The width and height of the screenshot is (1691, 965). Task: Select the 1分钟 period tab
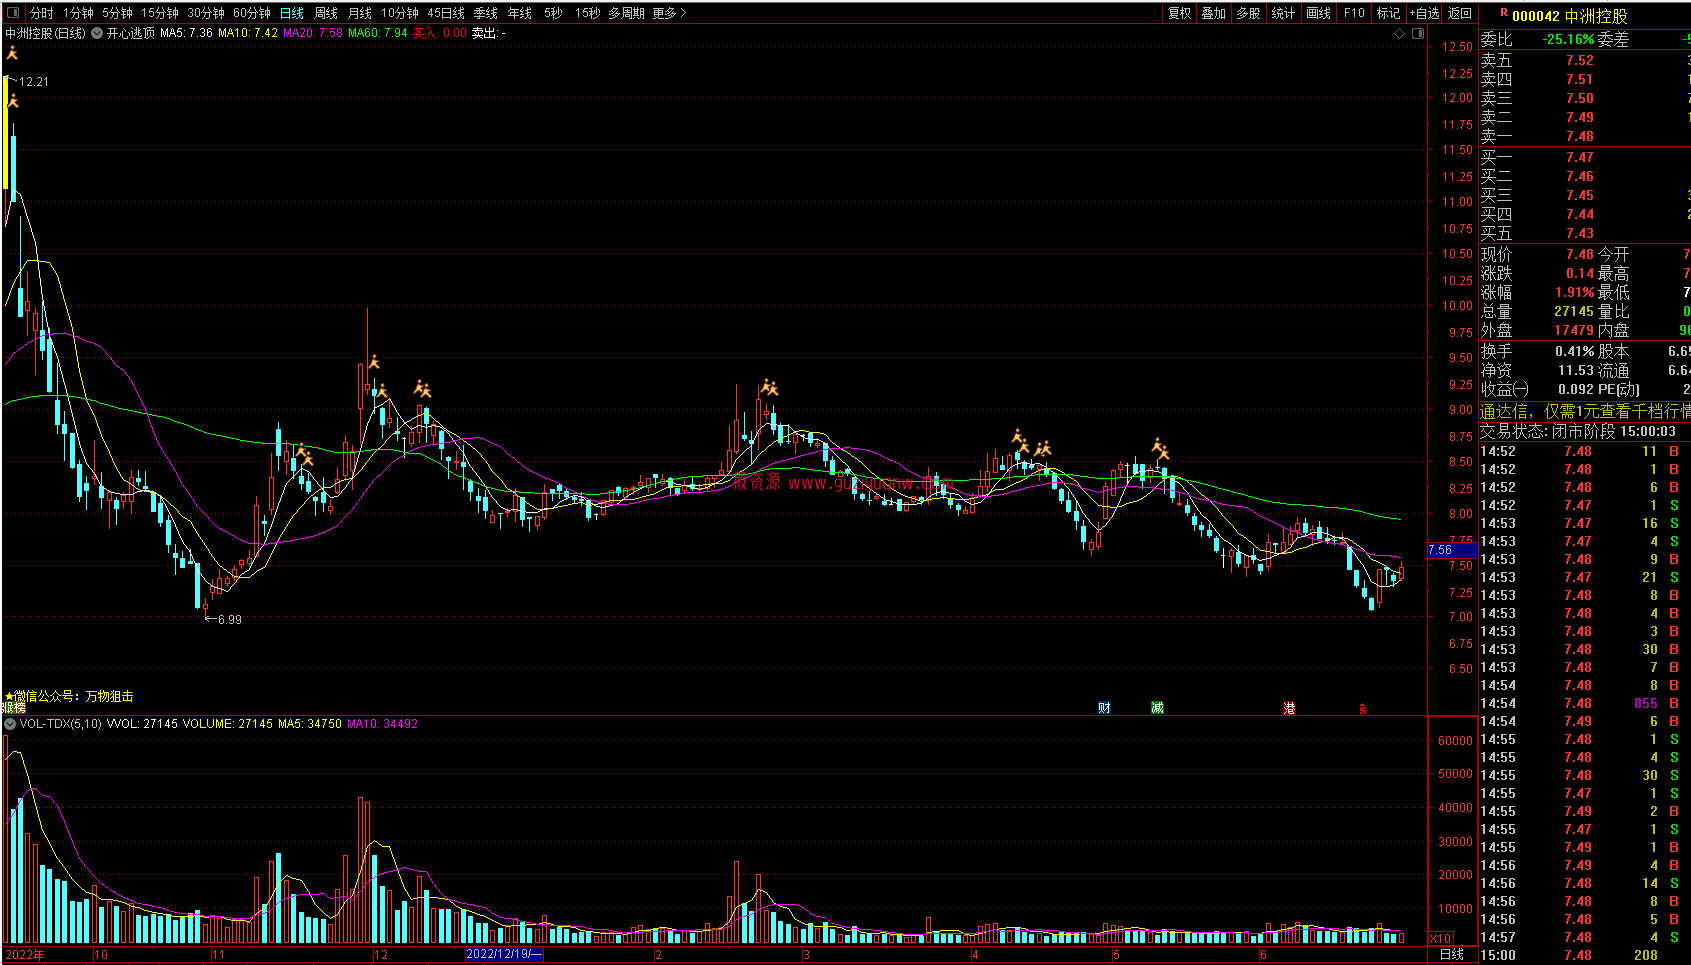tap(78, 13)
